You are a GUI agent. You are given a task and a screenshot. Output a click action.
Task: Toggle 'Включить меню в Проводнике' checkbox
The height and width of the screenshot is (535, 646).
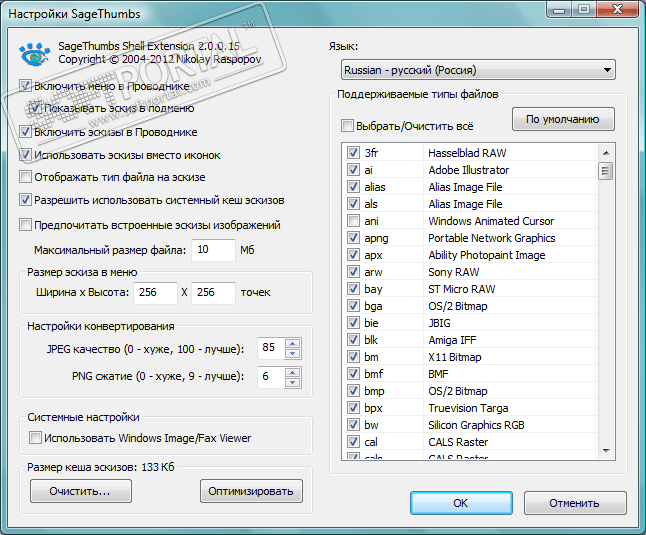pyautogui.click(x=25, y=86)
